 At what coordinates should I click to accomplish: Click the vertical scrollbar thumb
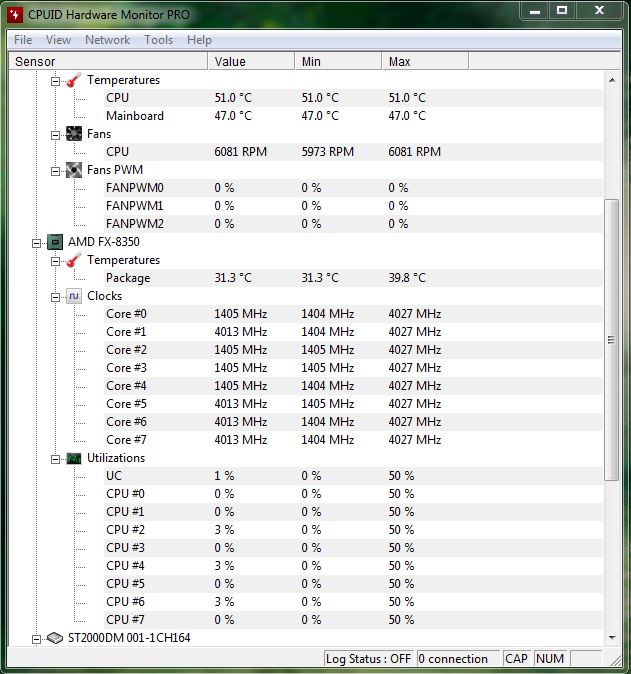611,340
